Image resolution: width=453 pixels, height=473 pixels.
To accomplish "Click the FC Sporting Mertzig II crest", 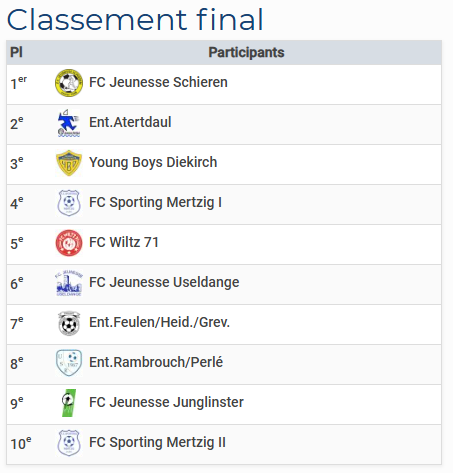I will tap(69, 443).
